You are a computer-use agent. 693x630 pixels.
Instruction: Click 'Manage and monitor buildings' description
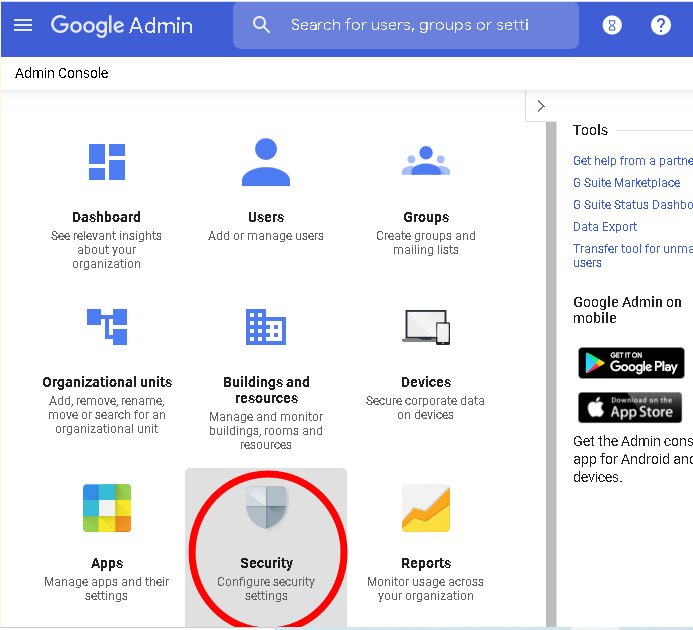(266, 431)
